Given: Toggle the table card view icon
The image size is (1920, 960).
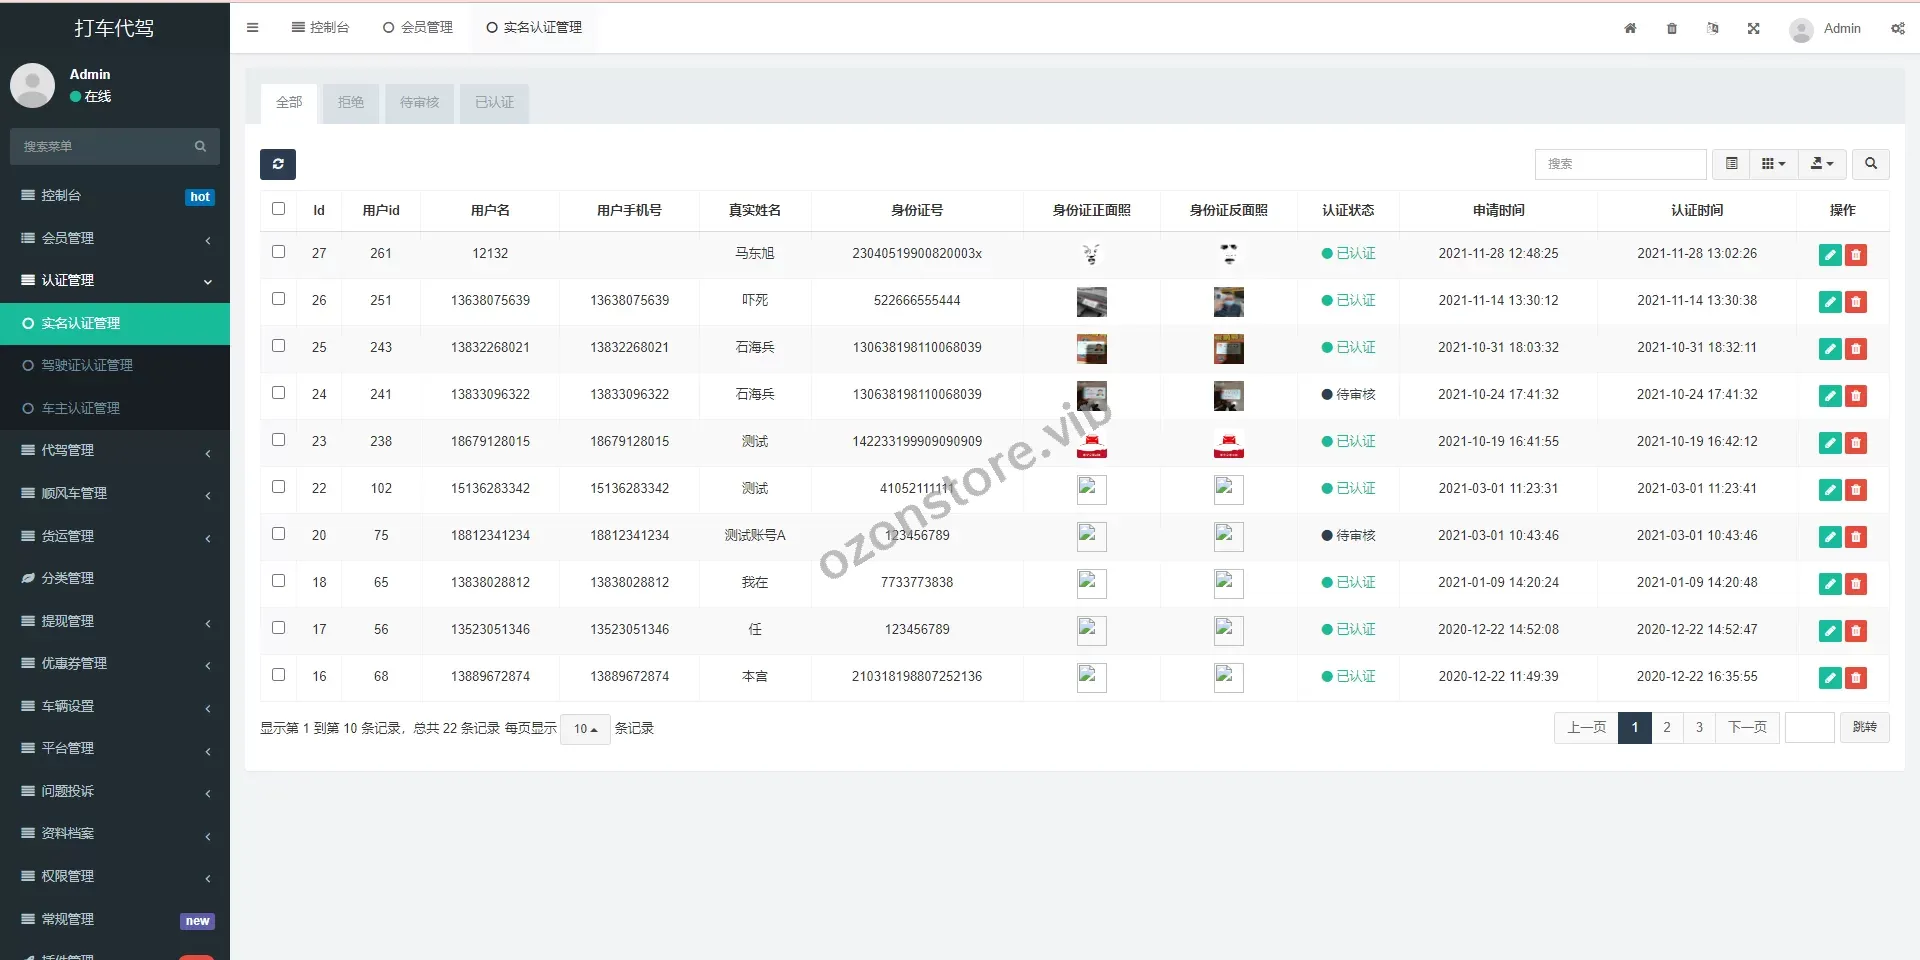Looking at the screenshot, I should tap(1732, 164).
